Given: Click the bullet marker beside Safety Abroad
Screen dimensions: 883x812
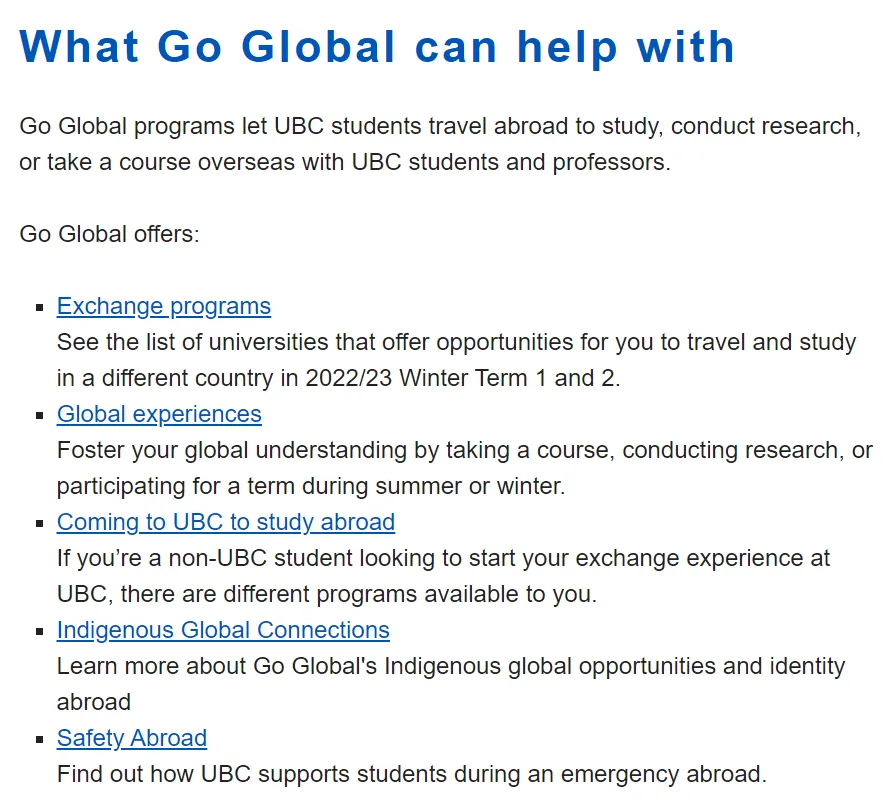Looking at the screenshot, I should (40, 740).
